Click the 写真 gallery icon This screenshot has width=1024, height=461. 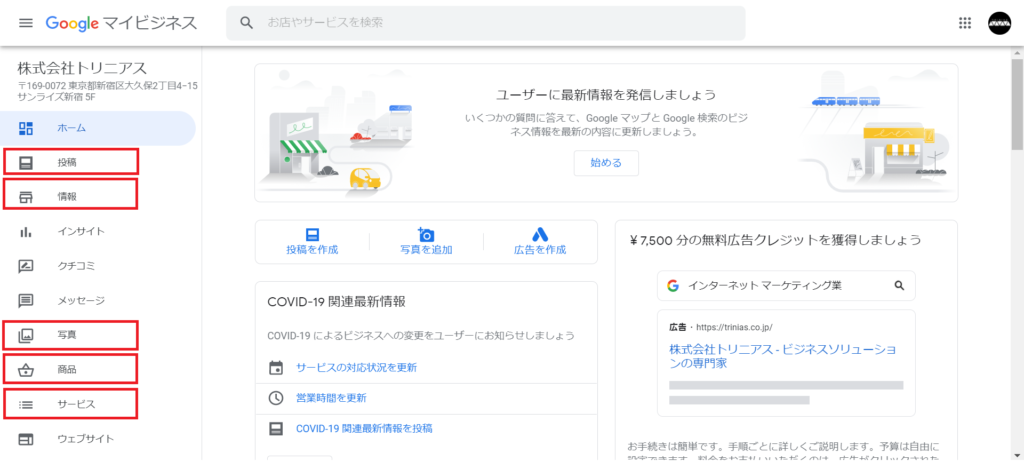(25, 335)
